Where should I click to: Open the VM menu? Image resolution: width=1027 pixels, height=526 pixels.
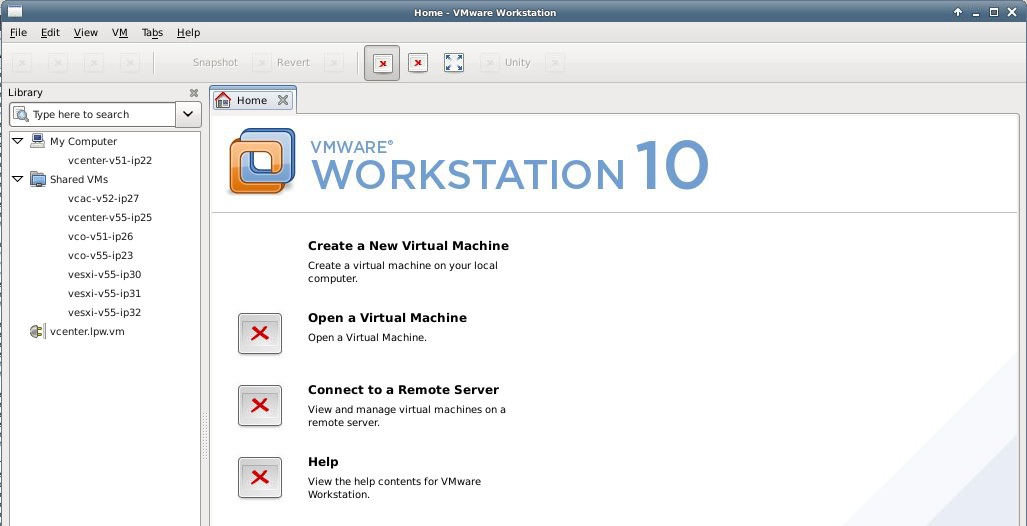(x=120, y=33)
